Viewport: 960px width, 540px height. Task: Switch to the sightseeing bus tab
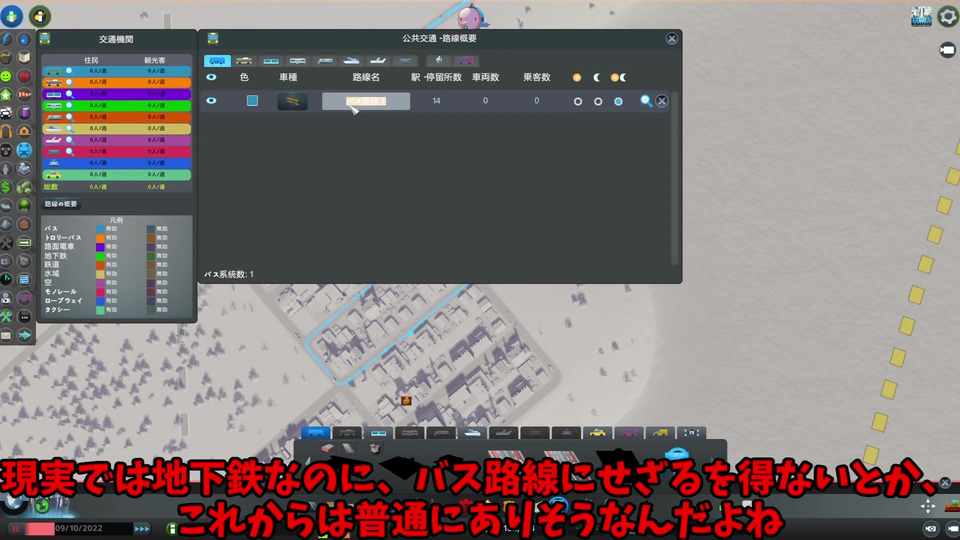465,61
